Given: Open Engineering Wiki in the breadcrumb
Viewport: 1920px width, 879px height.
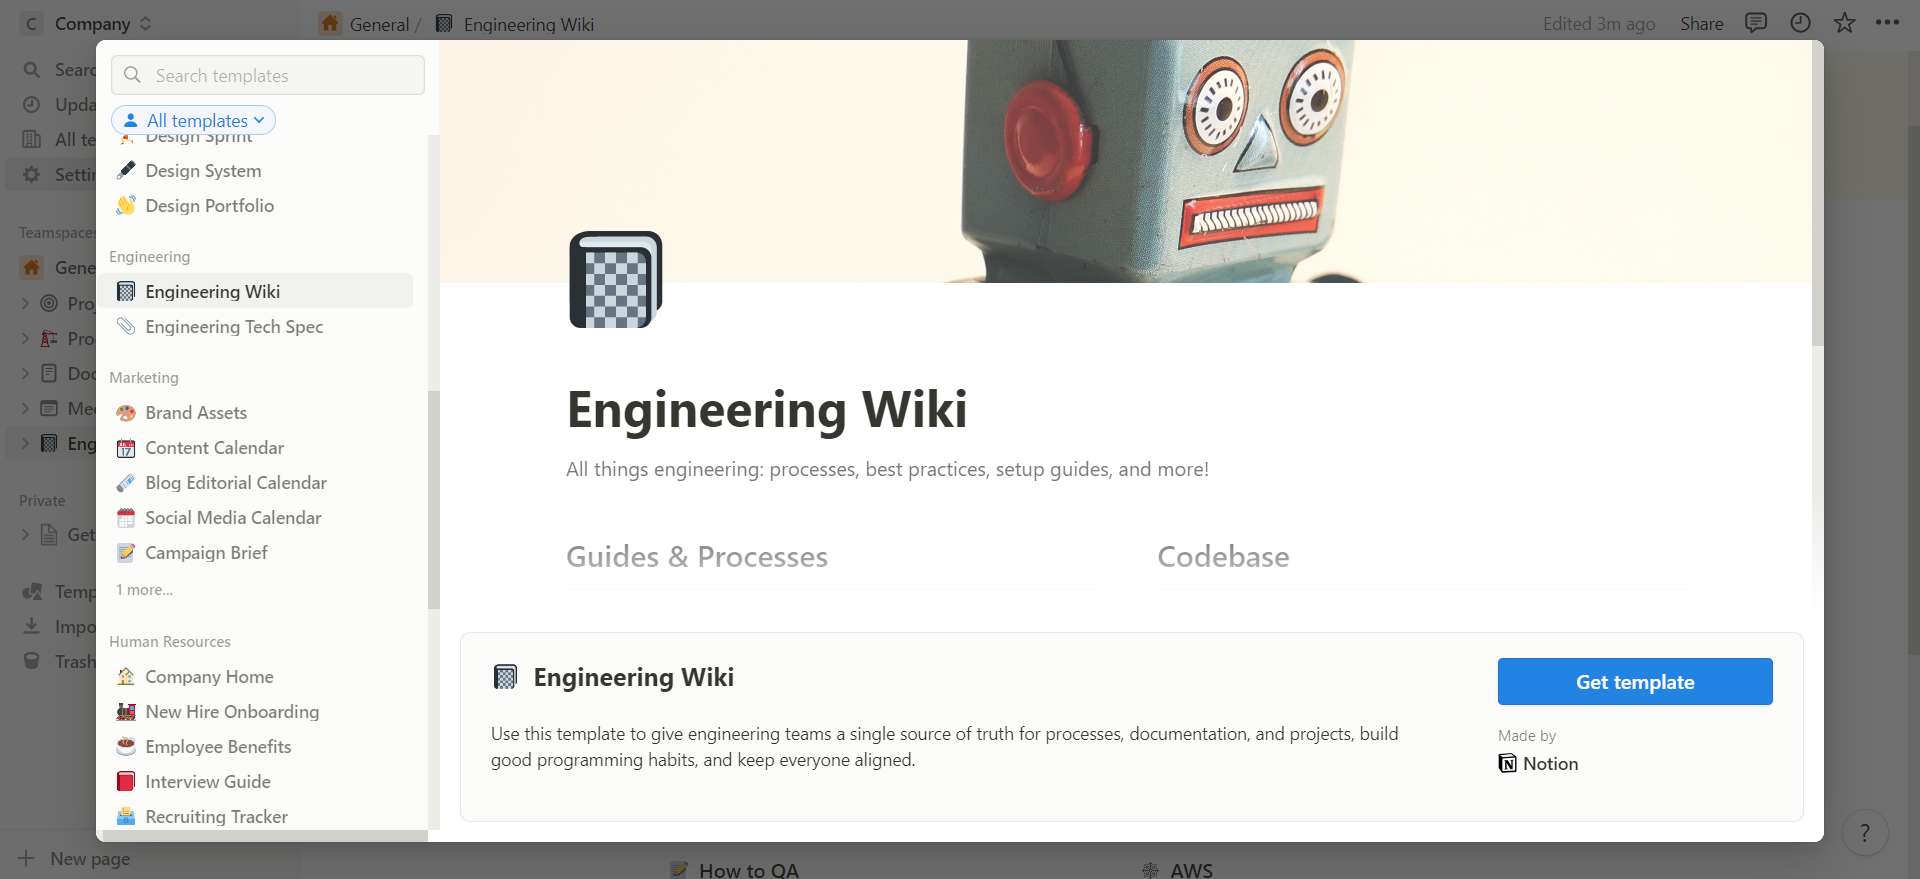Looking at the screenshot, I should 528,24.
